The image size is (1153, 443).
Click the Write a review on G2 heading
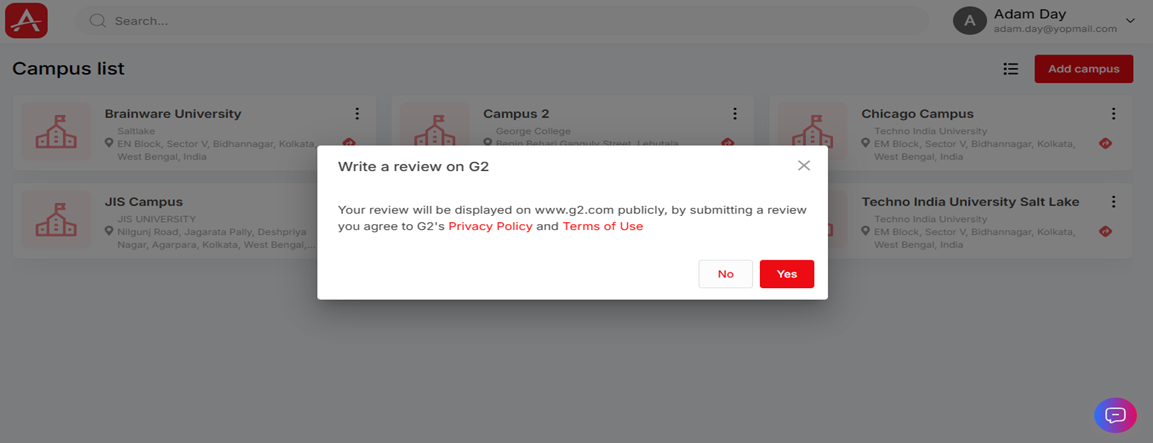[x=413, y=167]
